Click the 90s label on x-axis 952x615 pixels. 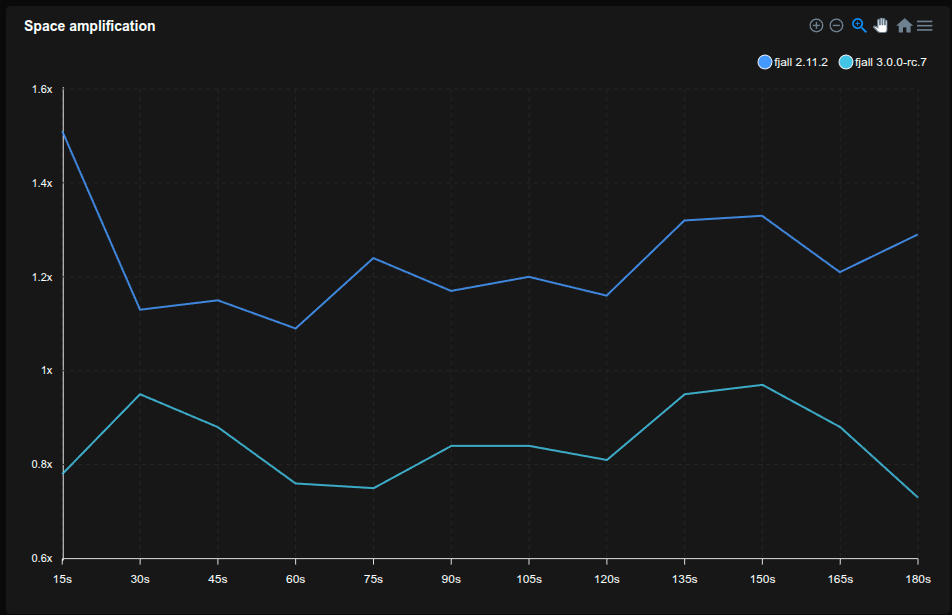click(x=451, y=579)
